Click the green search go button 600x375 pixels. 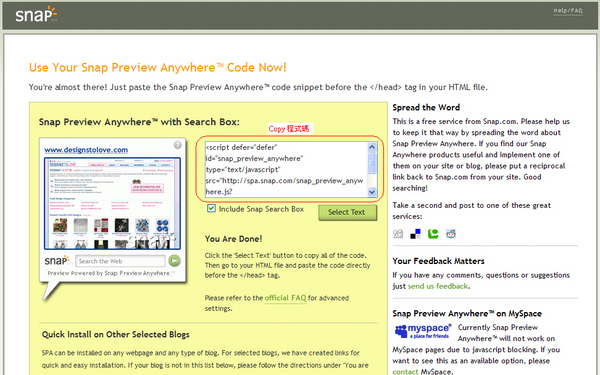click(174, 261)
